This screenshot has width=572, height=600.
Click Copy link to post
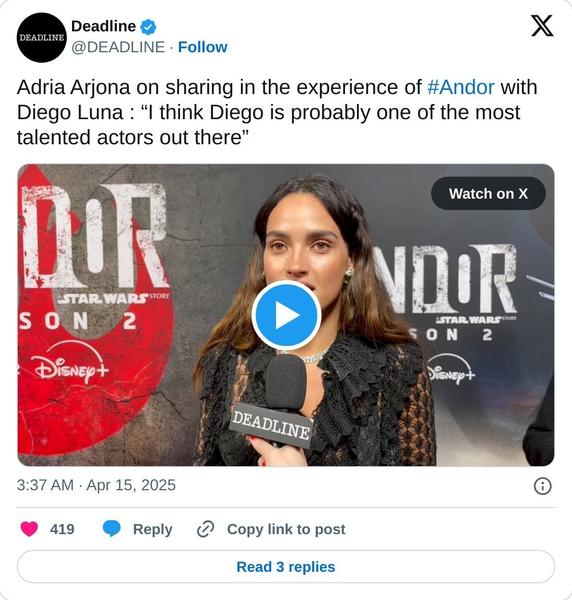[x=286, y=529]
